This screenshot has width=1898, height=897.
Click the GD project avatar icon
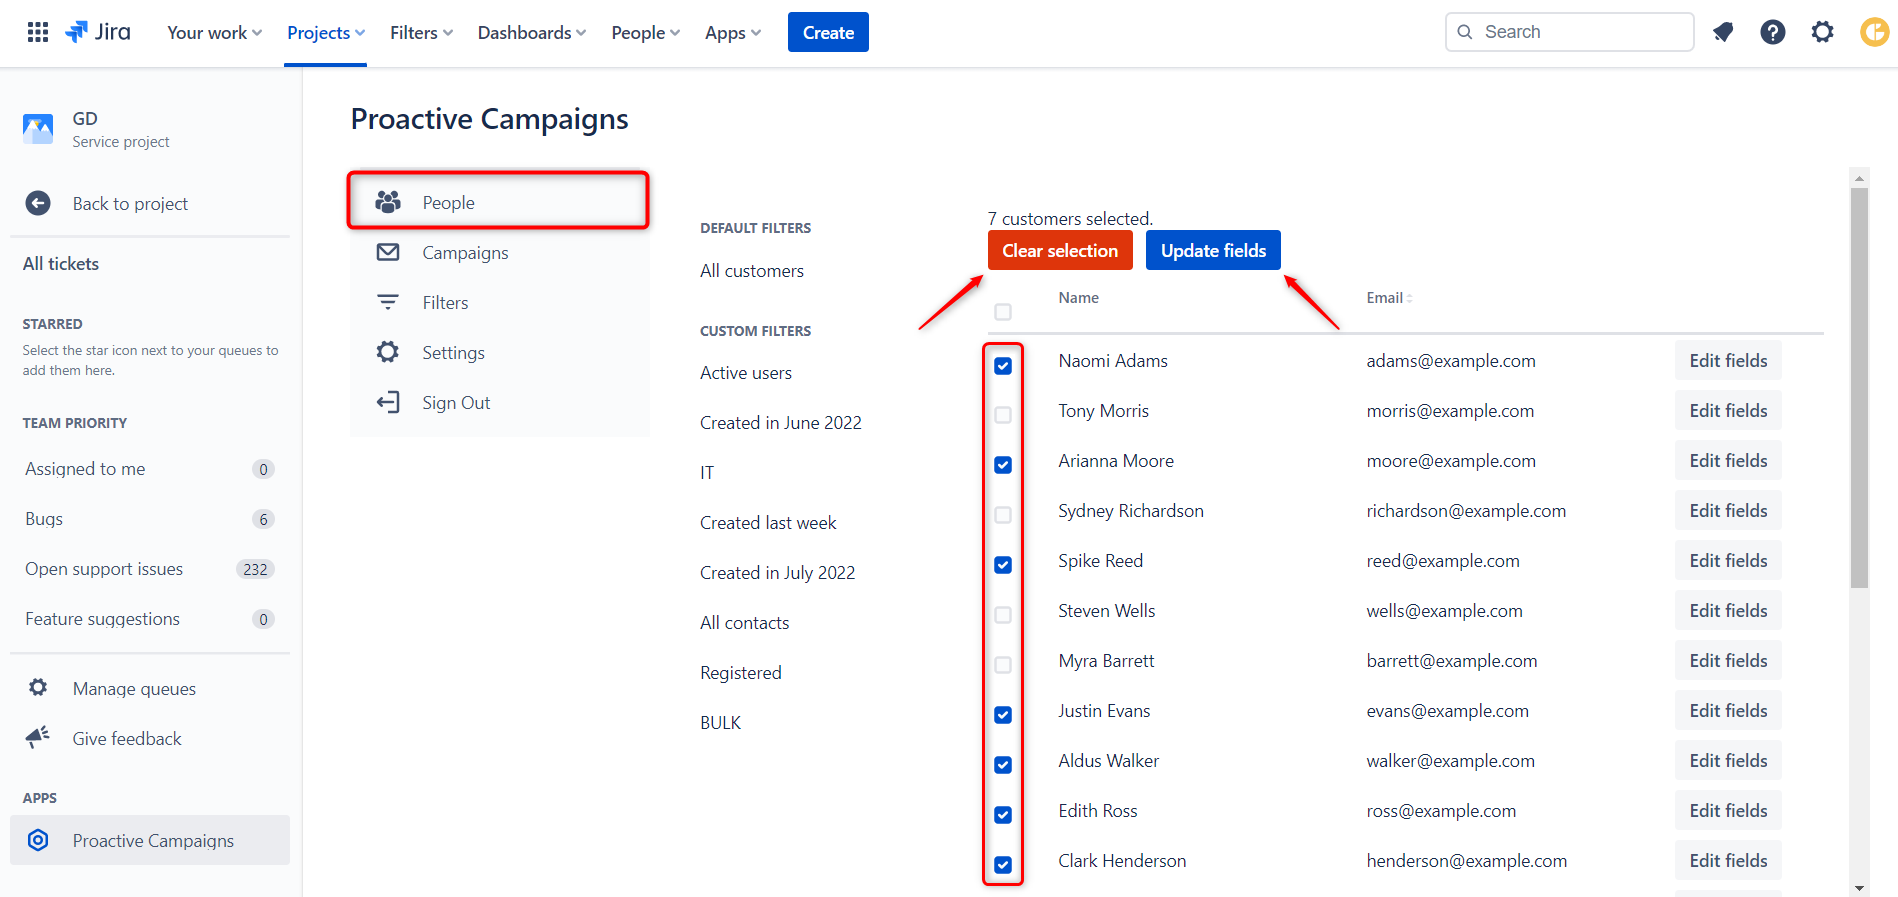38,129
